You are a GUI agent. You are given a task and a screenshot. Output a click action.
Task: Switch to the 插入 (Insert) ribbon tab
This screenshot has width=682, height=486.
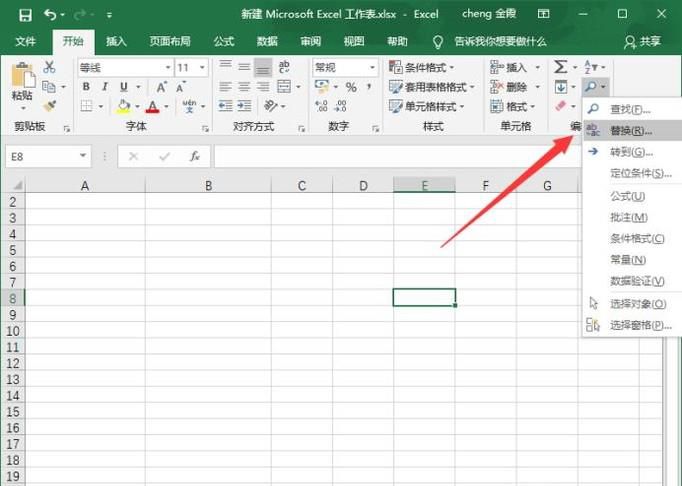pyautogui.click(x=116, y=42)
